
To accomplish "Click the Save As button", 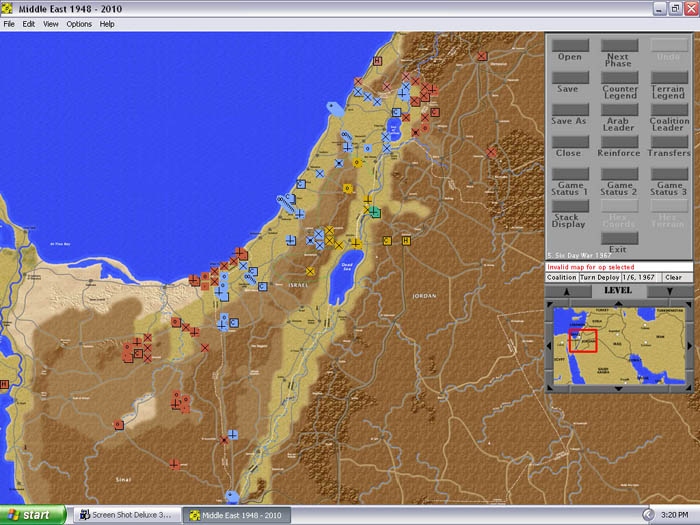I will [x=570, y=110].
